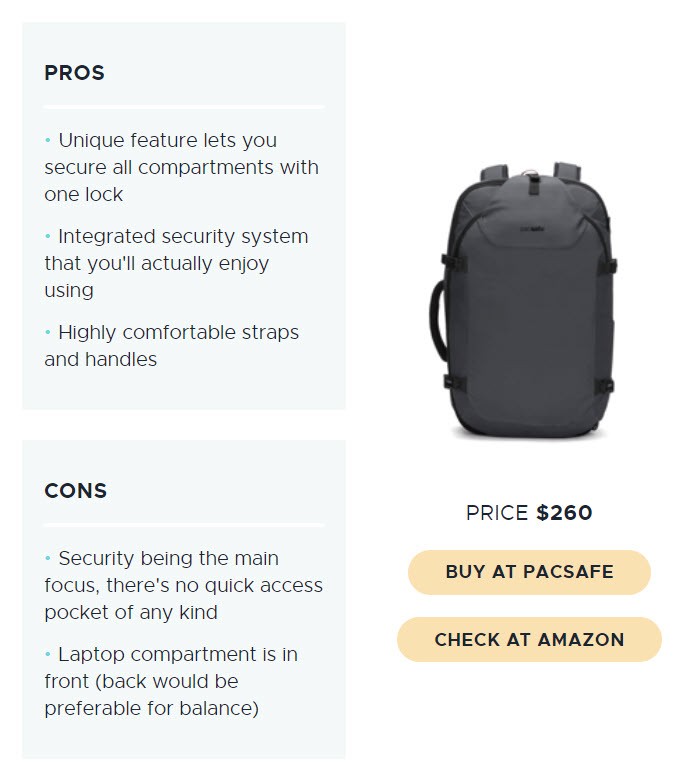Select the PROS heading

pos(74,73)
